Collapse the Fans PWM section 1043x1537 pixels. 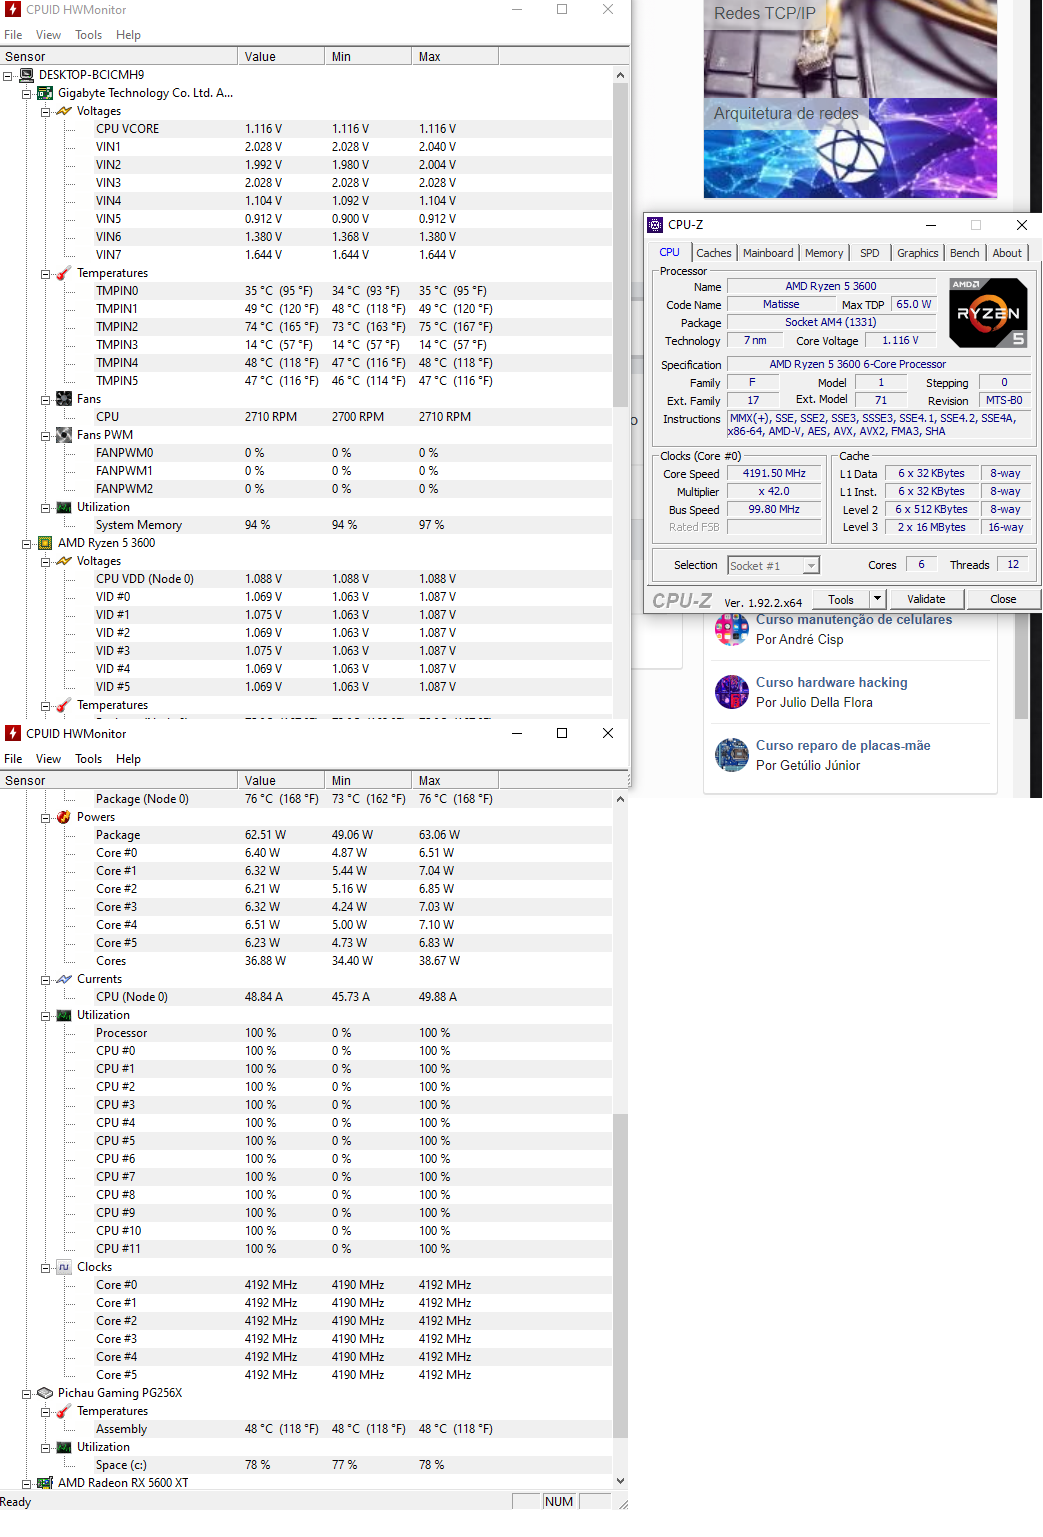(46, 436)
